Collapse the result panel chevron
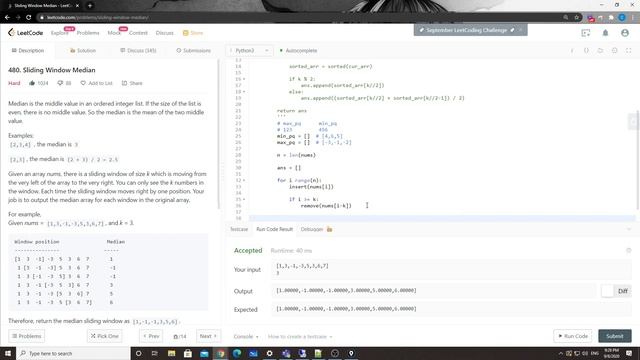 pyautogui.click(x=629, y=229)
